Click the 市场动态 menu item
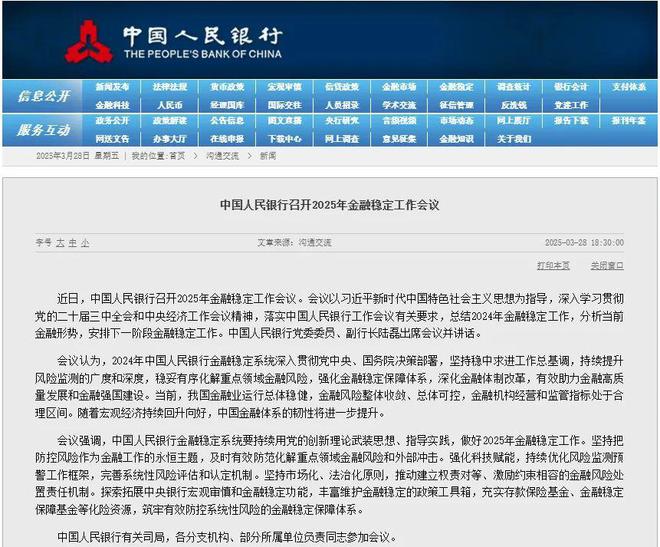This screenshot has width=660, height=547. tap(456, 121)
